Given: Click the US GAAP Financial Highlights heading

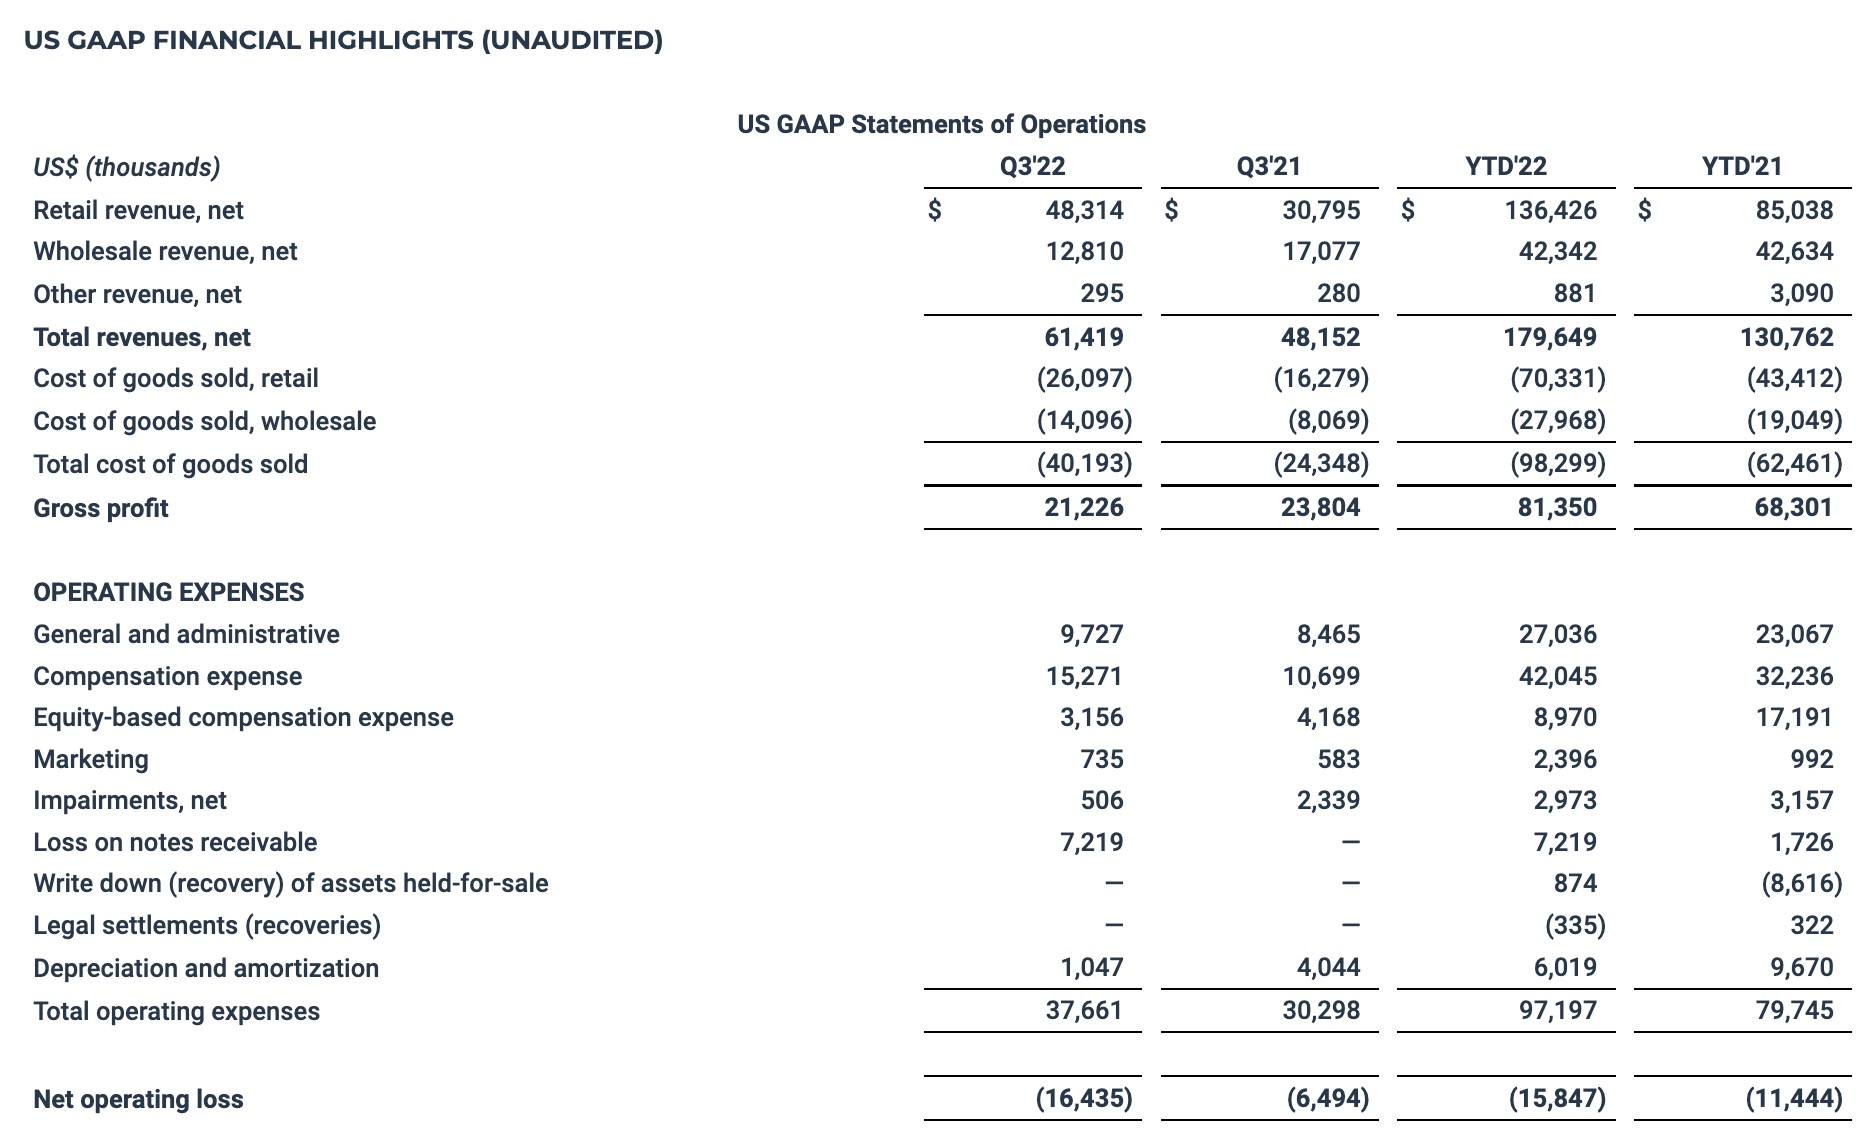Looking at the screenshot, I should 343,40.
